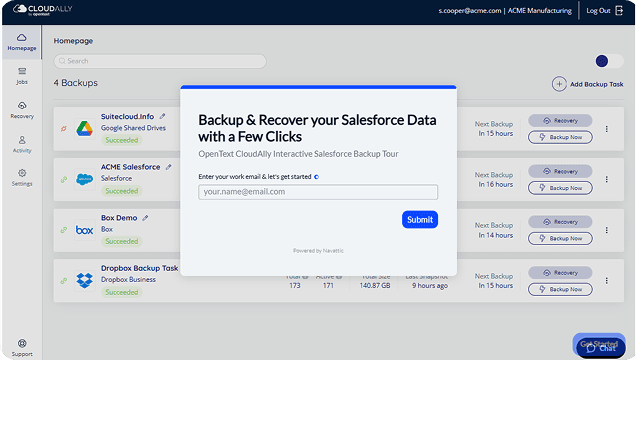Open the Chat widget

click(x=600, y=347)
